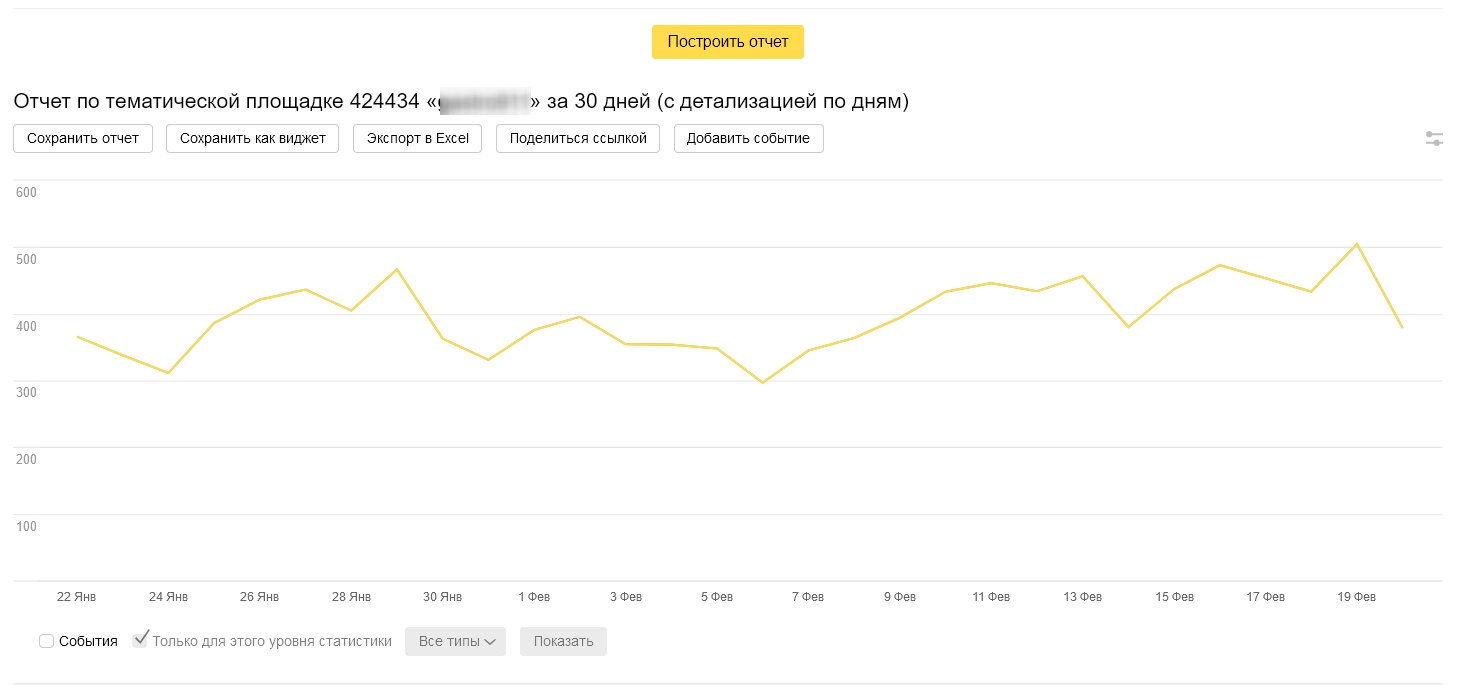Click the chart peak at 19 Фев
The height and width of the screenshot is (685, 1462).
coord(1356,244)
